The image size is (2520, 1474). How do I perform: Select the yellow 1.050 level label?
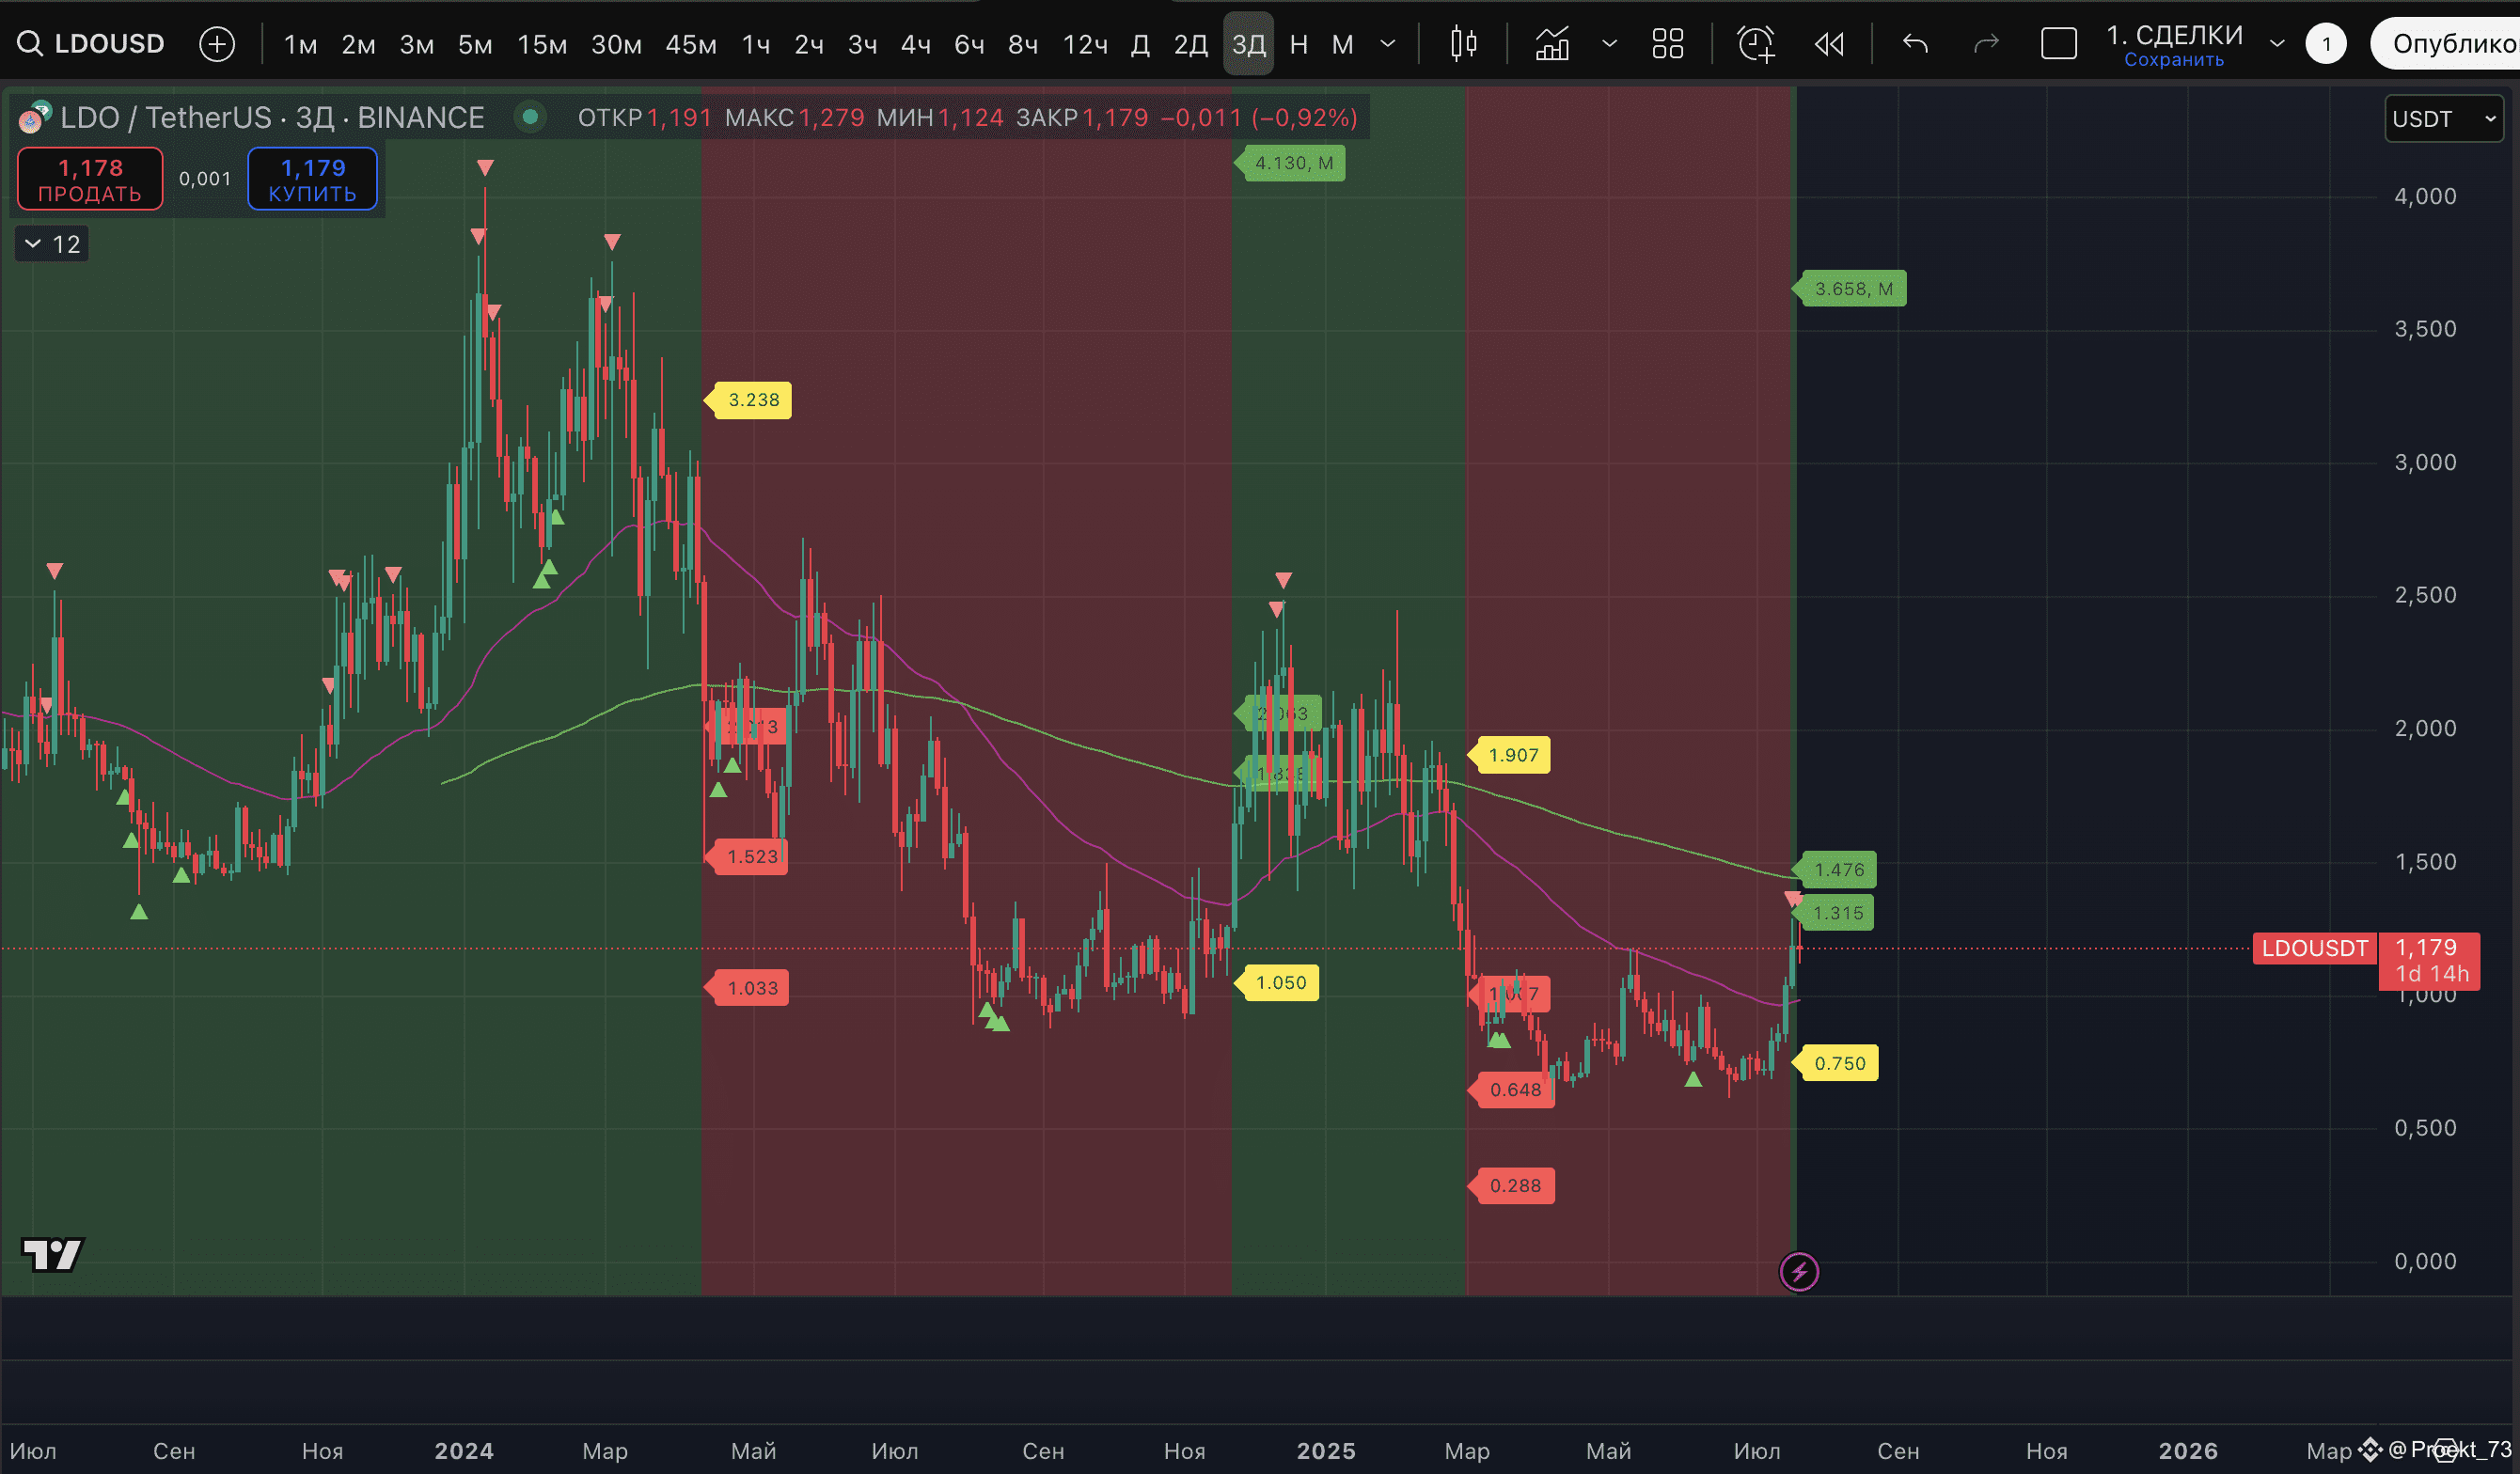[1277, 983]
